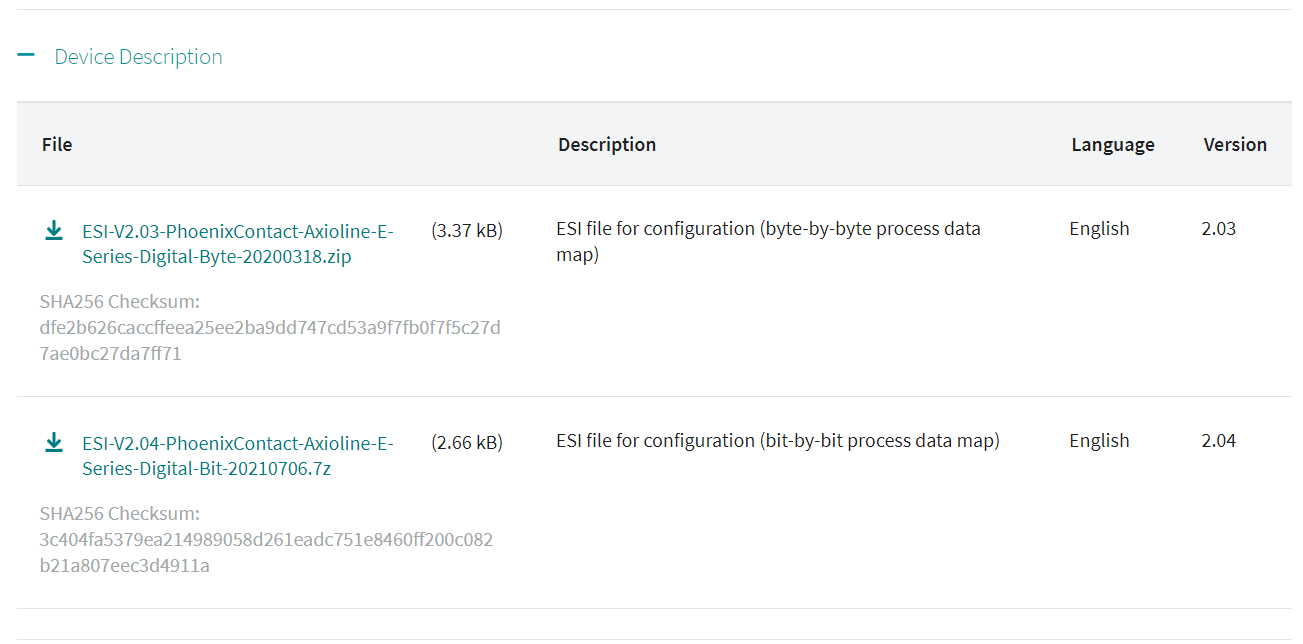Viewport: 1303px width, 644px height.
Task: Click English in the 2.03 version row
Action: (x=1099, y=229)
